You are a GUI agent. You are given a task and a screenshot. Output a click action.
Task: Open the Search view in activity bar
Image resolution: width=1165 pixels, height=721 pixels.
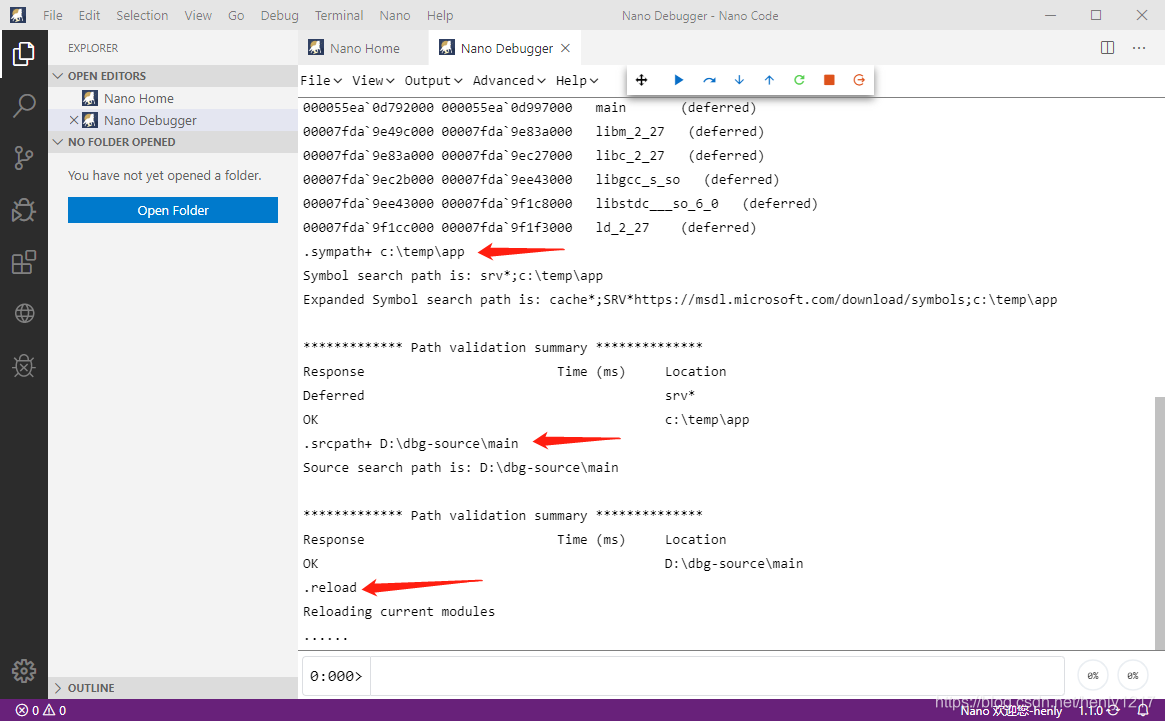24,106
